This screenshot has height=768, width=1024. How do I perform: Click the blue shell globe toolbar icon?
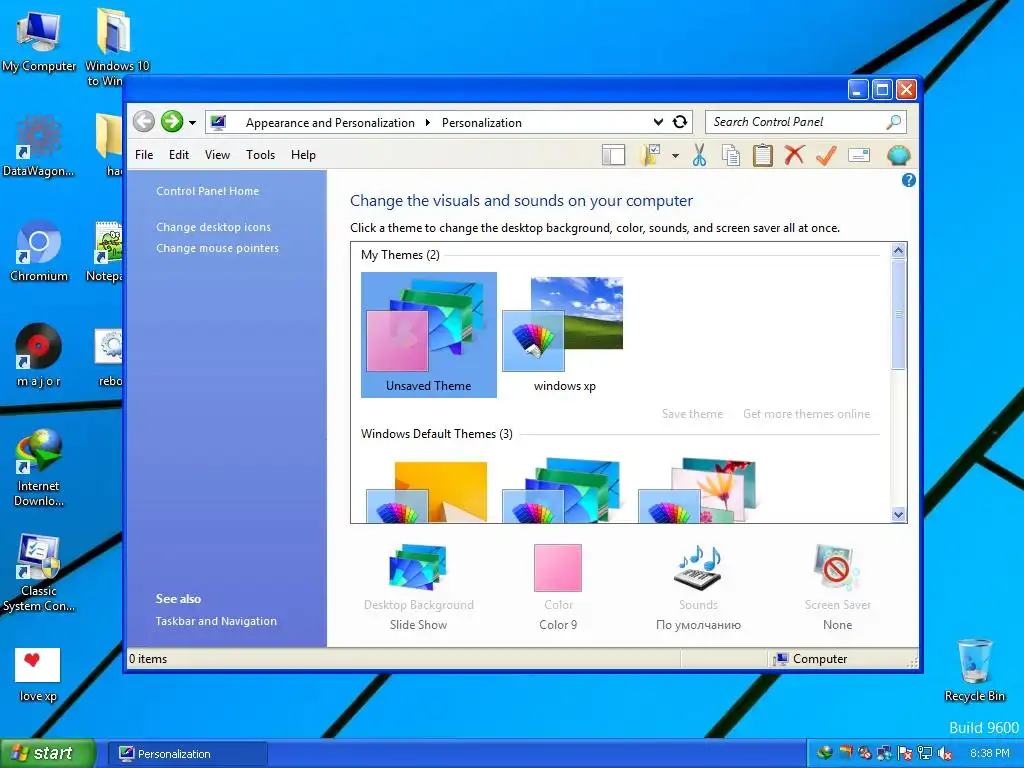pyautogui.click(x=899, y=155)
